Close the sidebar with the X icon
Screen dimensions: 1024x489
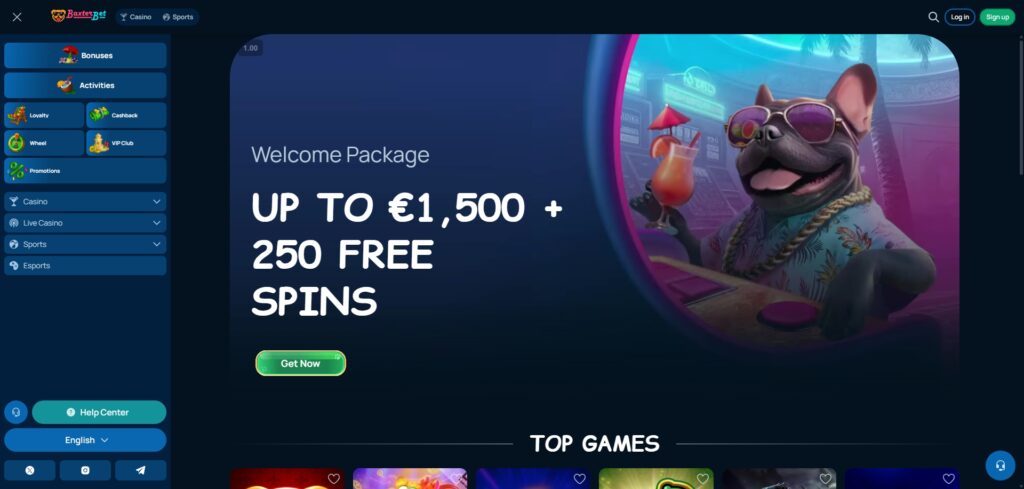pyautogui.click(x=17, y=17)
